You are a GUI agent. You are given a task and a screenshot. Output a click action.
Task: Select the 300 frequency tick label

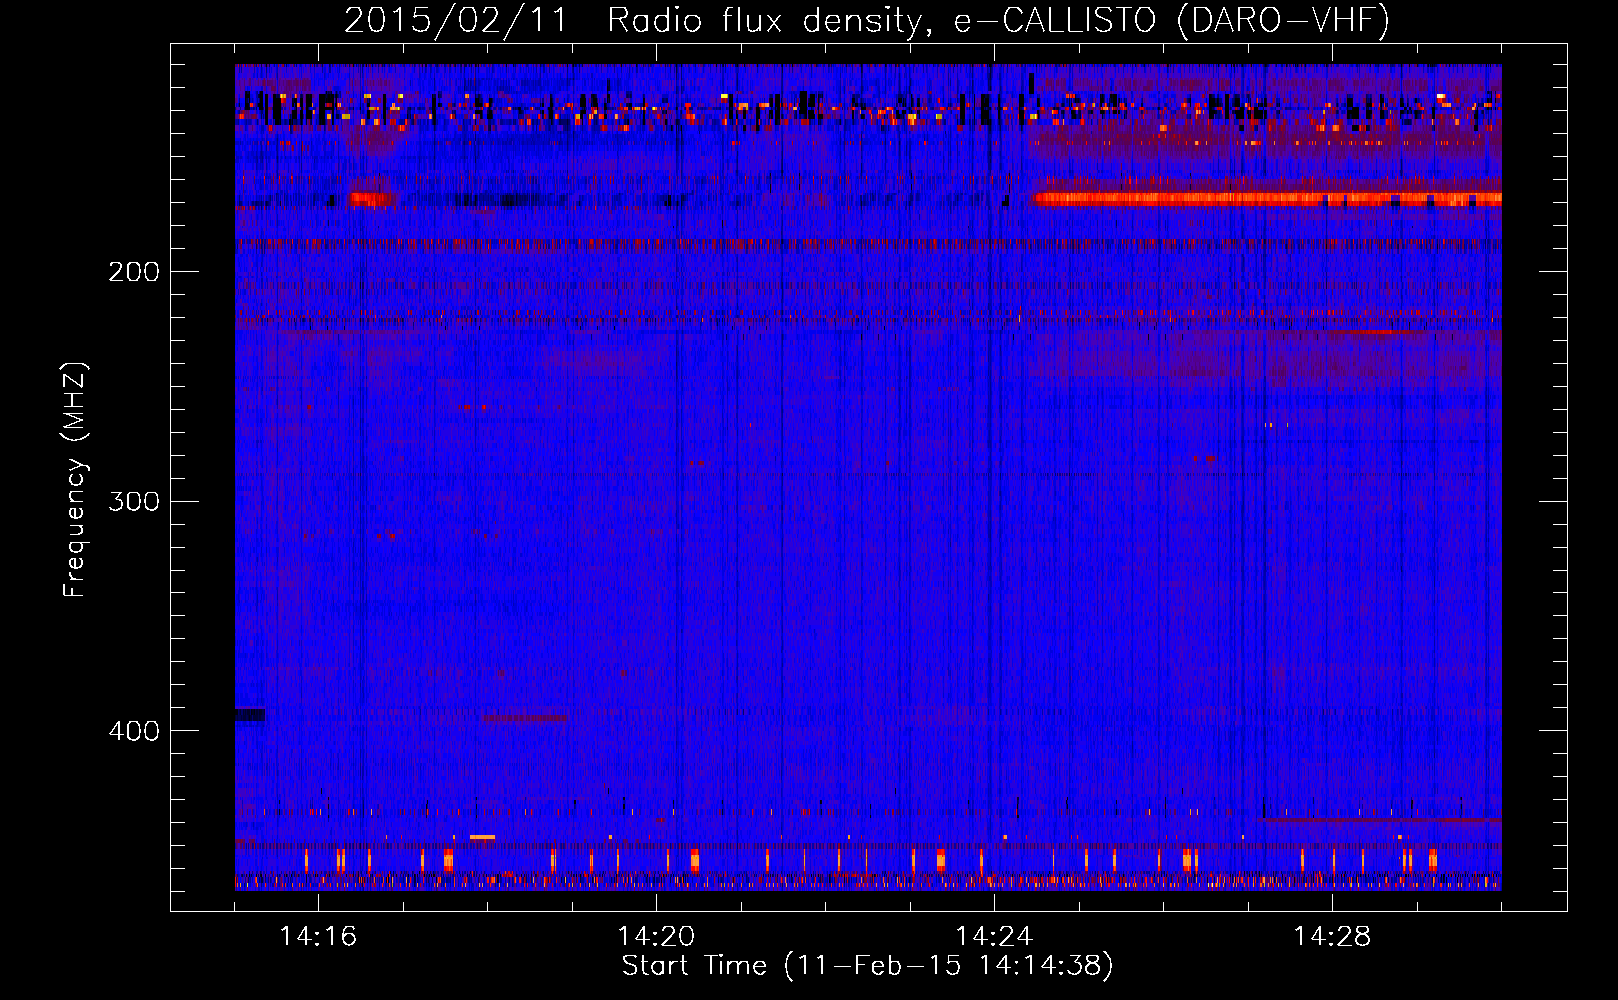134,501
